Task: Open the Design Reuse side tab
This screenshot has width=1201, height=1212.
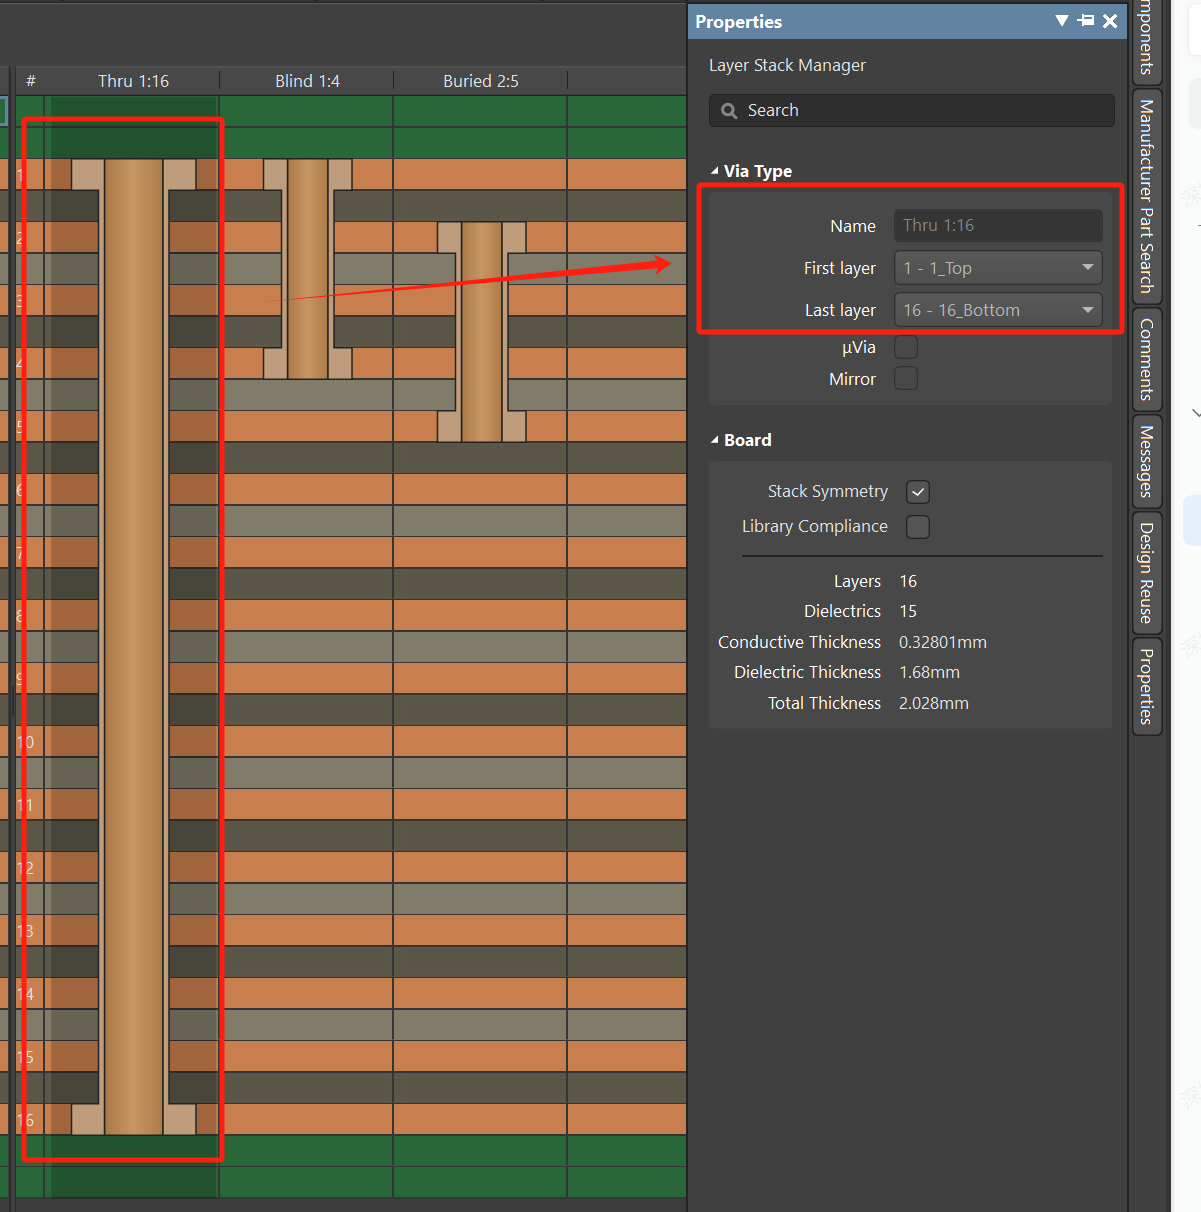Action: point(1146,572)
